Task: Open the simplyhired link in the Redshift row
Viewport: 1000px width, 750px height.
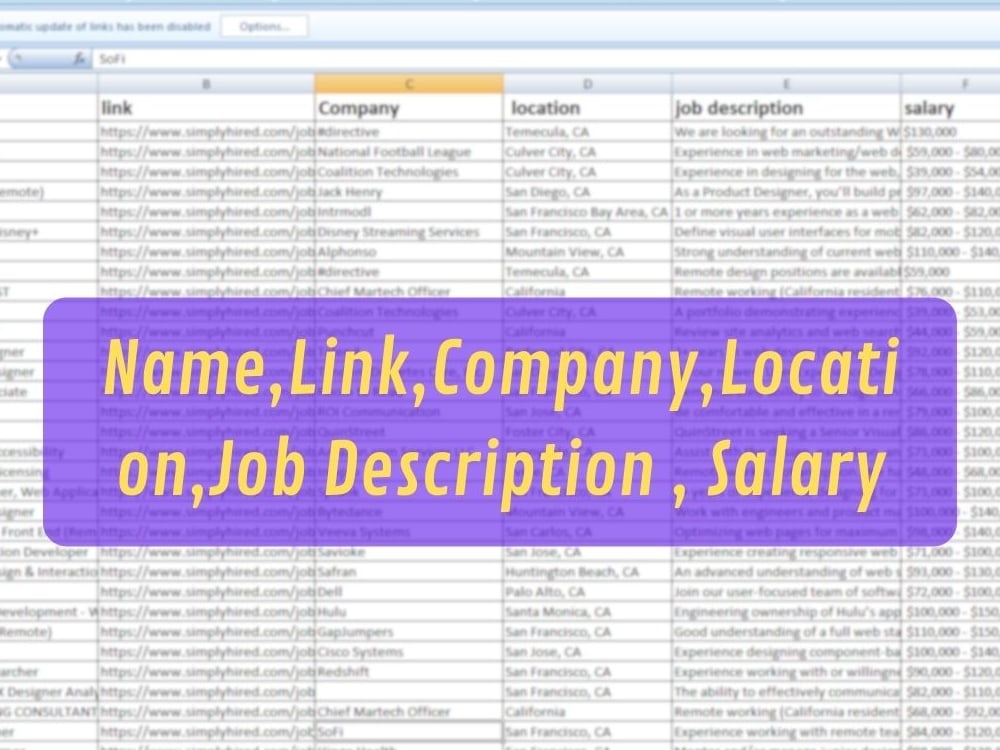Action: coord(206,672)
